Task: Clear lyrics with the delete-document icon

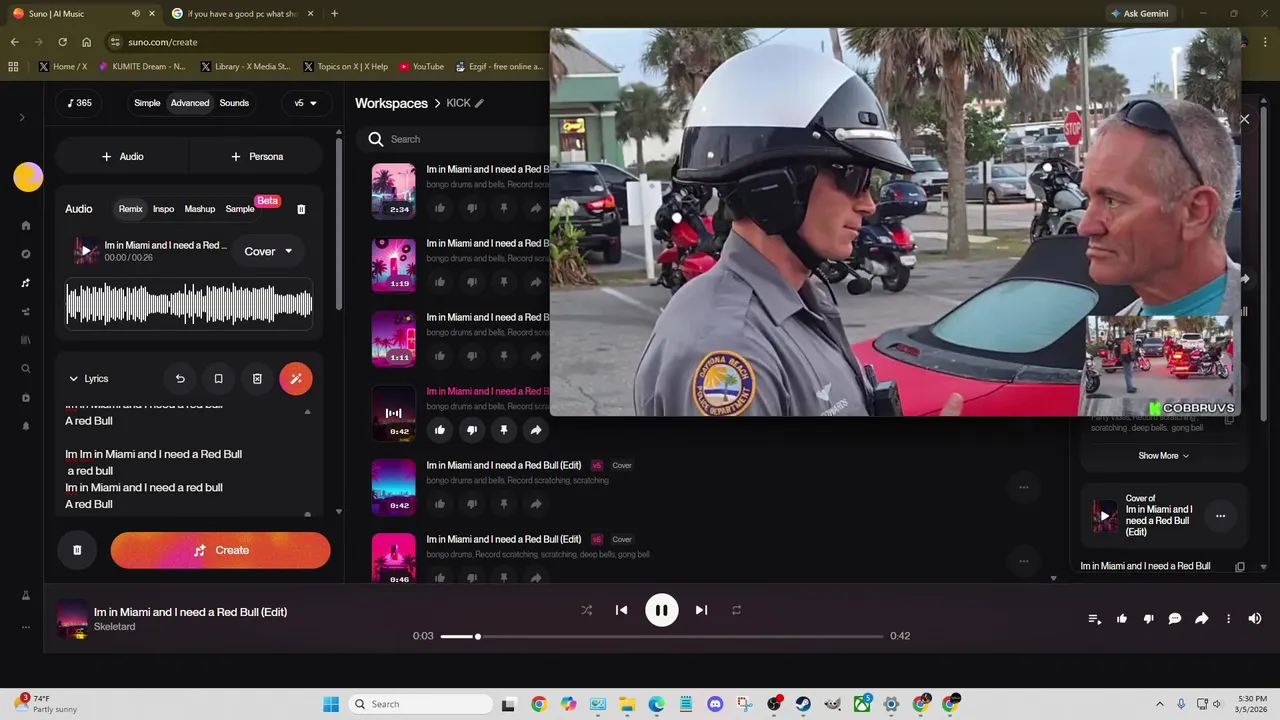Action: pyautogui.click(x=257, y=379)
